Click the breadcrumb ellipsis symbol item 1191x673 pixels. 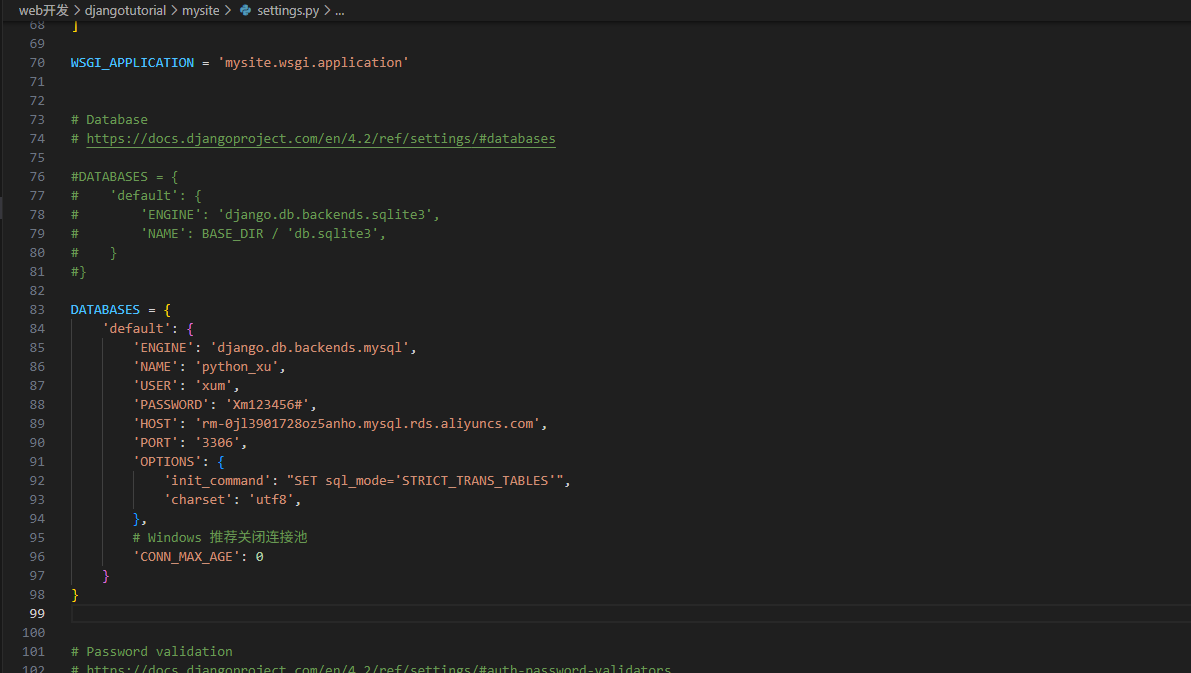click(x=339, y=10)
